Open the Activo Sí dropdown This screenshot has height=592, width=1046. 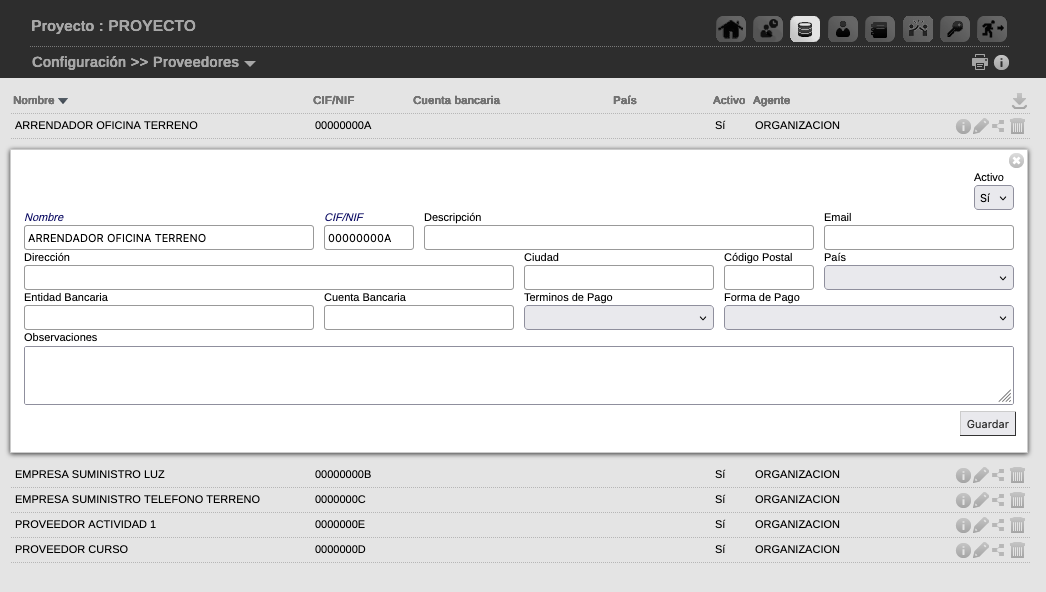[x=993, y=198]
